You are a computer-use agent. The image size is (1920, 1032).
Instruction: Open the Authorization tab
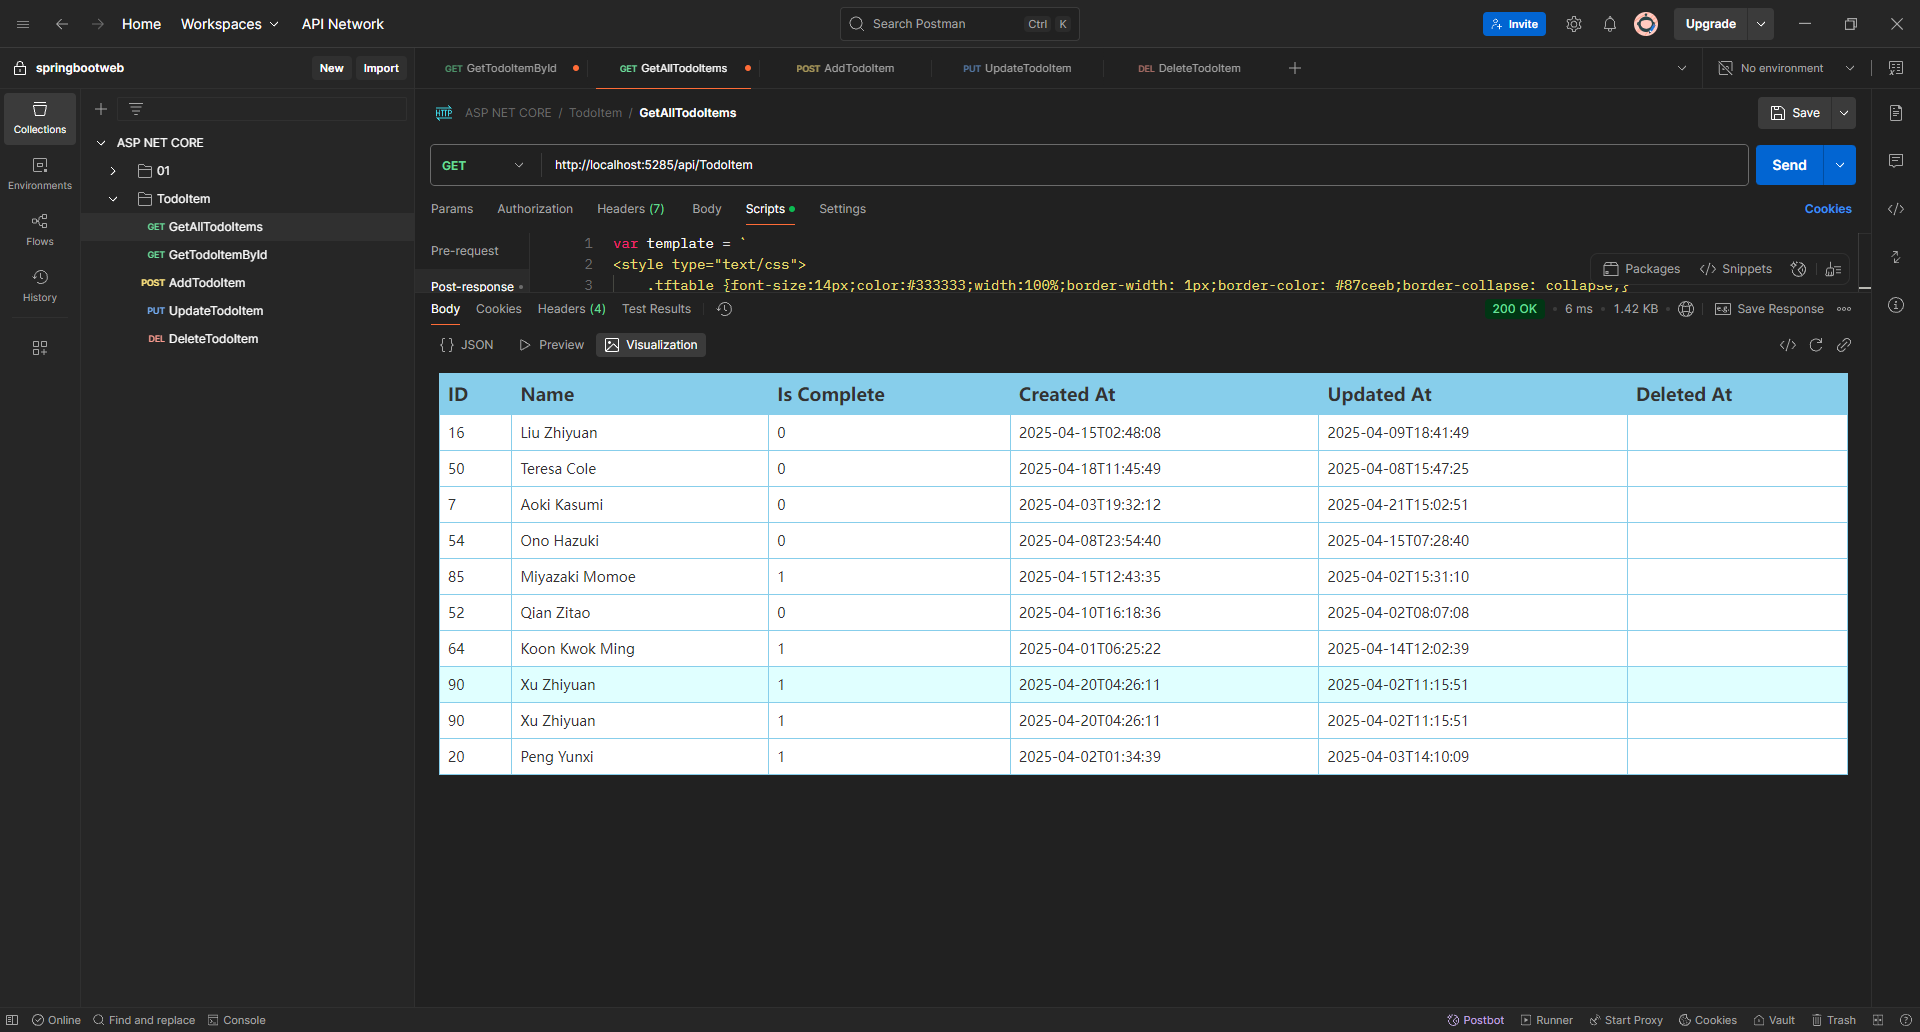tap(535, 209)
